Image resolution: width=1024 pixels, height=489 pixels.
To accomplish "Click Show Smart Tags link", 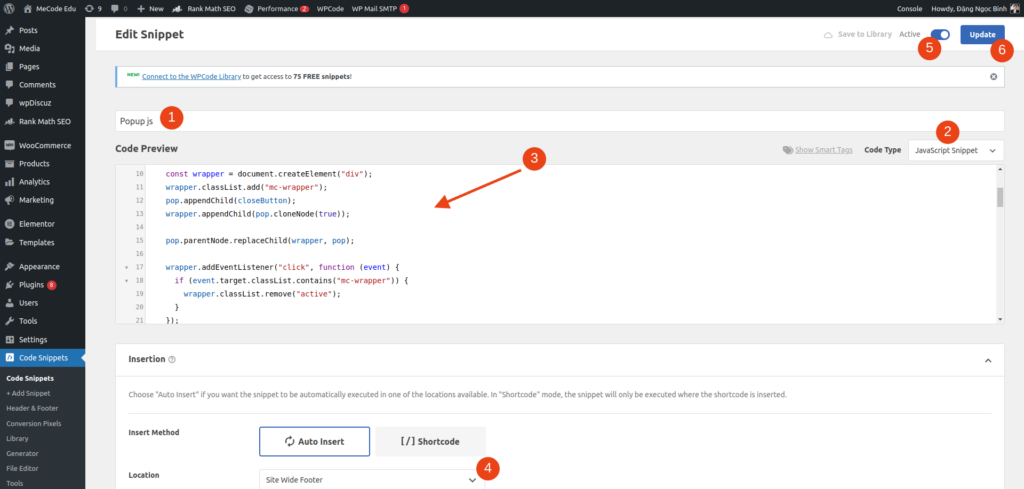I will coord(818,150).
